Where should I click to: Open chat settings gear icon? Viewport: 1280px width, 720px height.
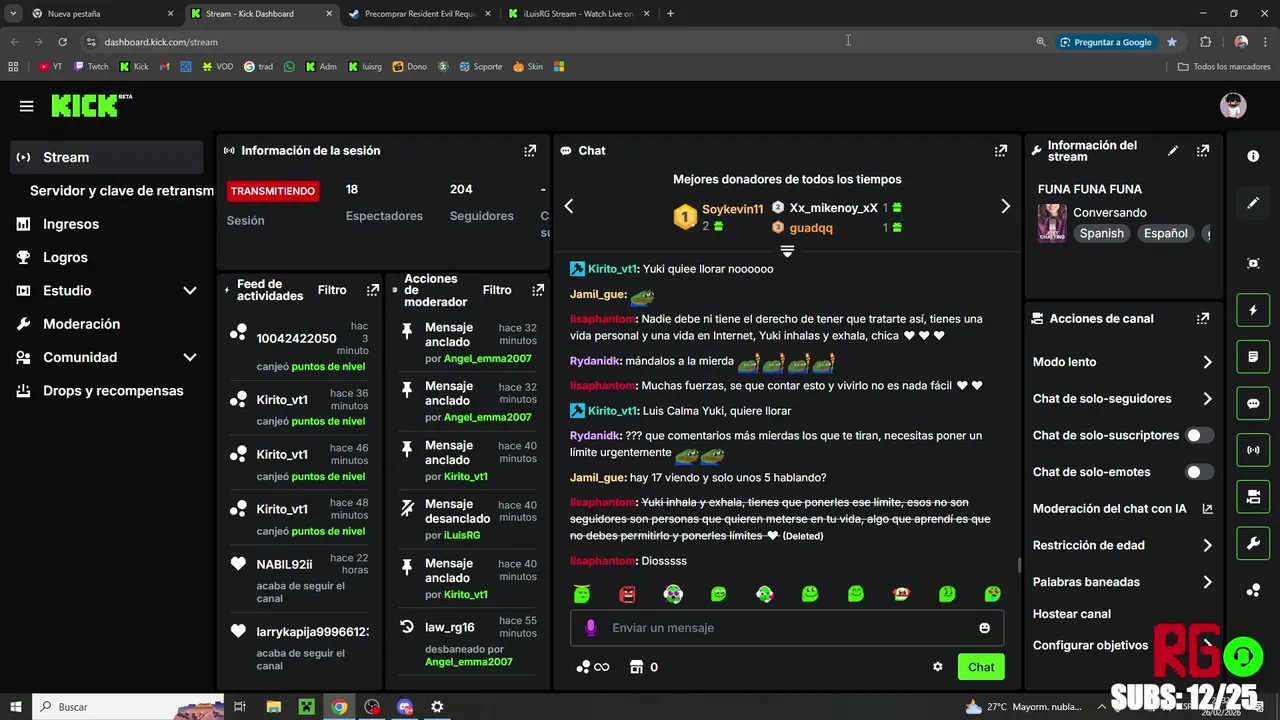coord(938,667)
